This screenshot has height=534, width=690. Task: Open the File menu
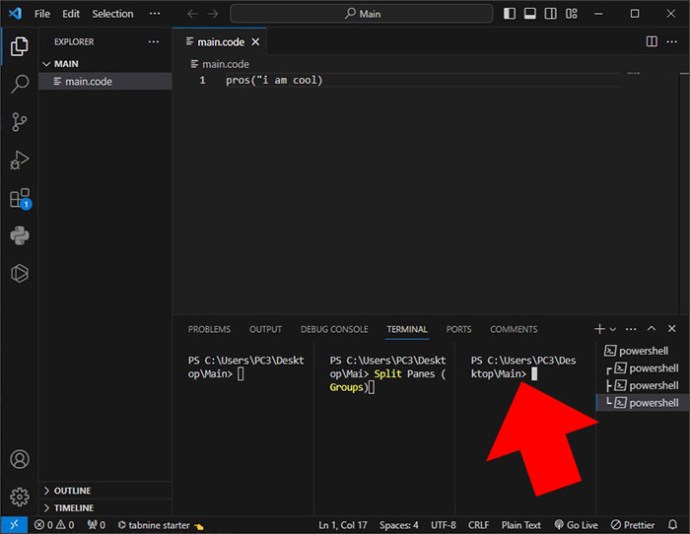click(42, 14)
